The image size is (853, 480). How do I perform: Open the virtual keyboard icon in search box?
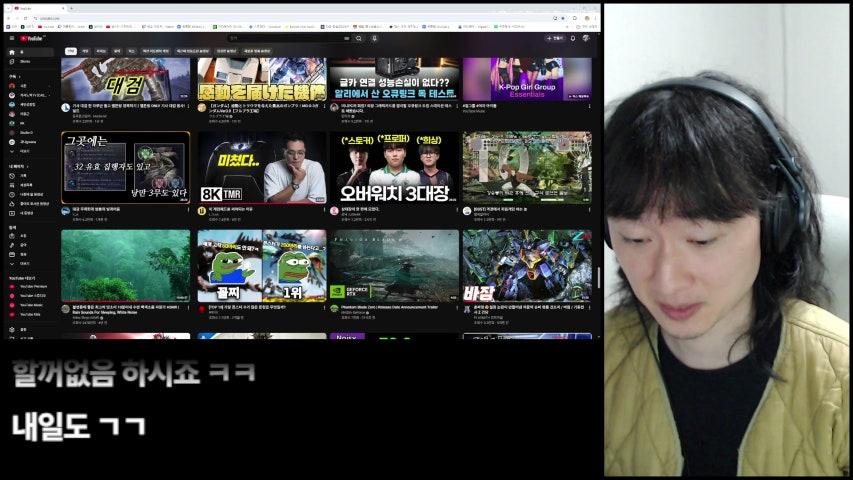[347, 39]
